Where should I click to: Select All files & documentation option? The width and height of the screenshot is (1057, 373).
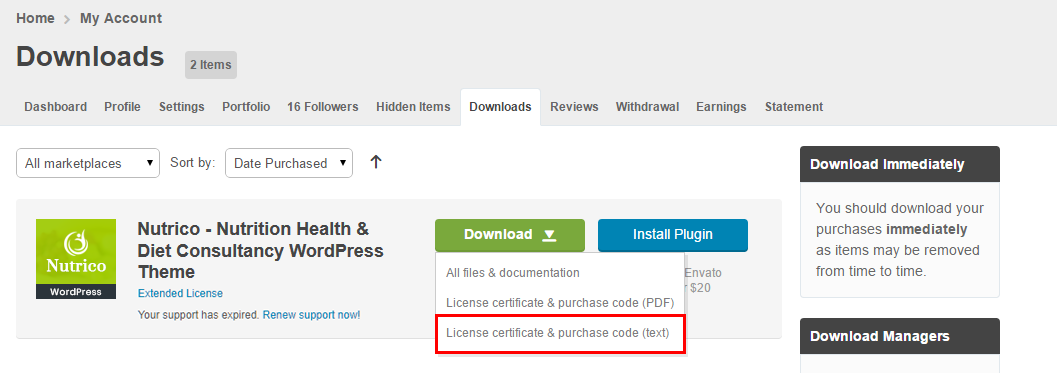[512, 272]
